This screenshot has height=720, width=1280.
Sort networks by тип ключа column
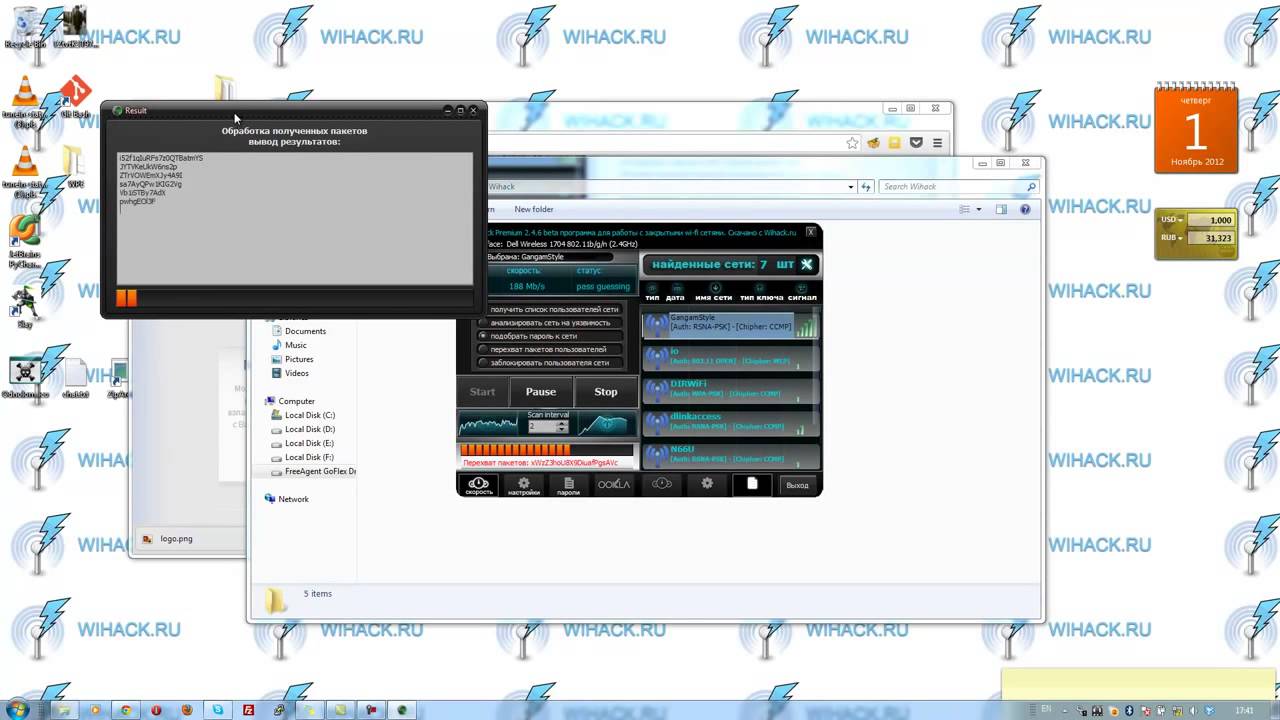click(x=761, y=292)
